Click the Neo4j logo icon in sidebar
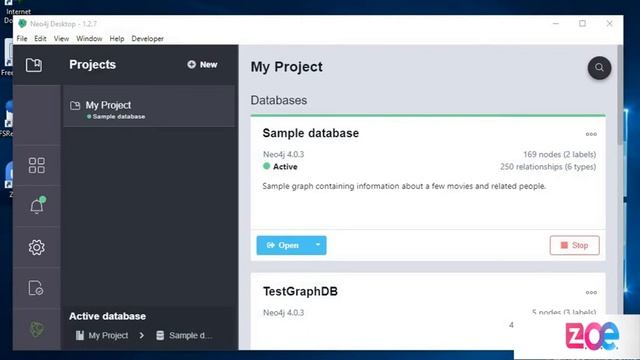This screenshot has width=640, height=360. pos(37,329)
